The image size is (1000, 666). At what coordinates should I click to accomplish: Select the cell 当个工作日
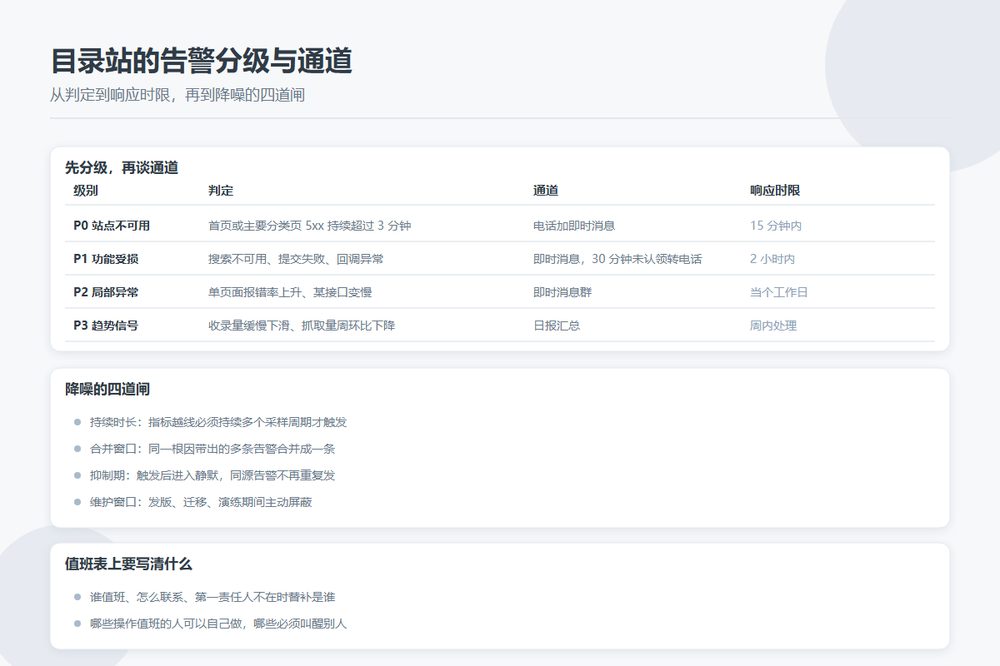pyautogui.click(x=779, y=292)
